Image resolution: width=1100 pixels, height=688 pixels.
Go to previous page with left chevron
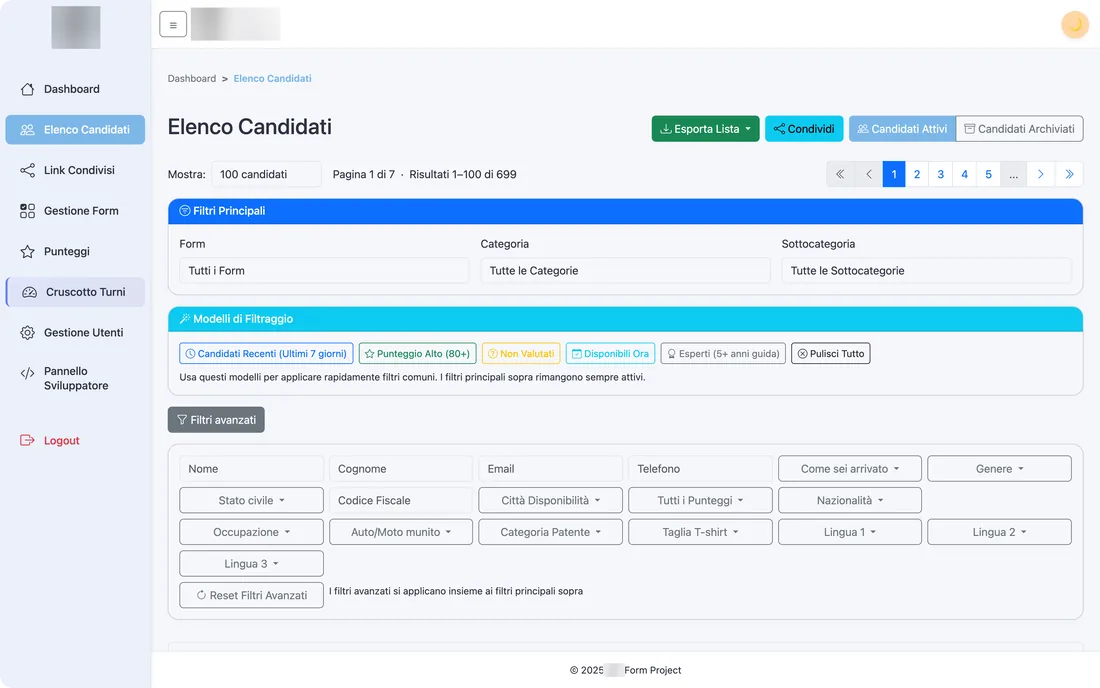coord(868,174)
